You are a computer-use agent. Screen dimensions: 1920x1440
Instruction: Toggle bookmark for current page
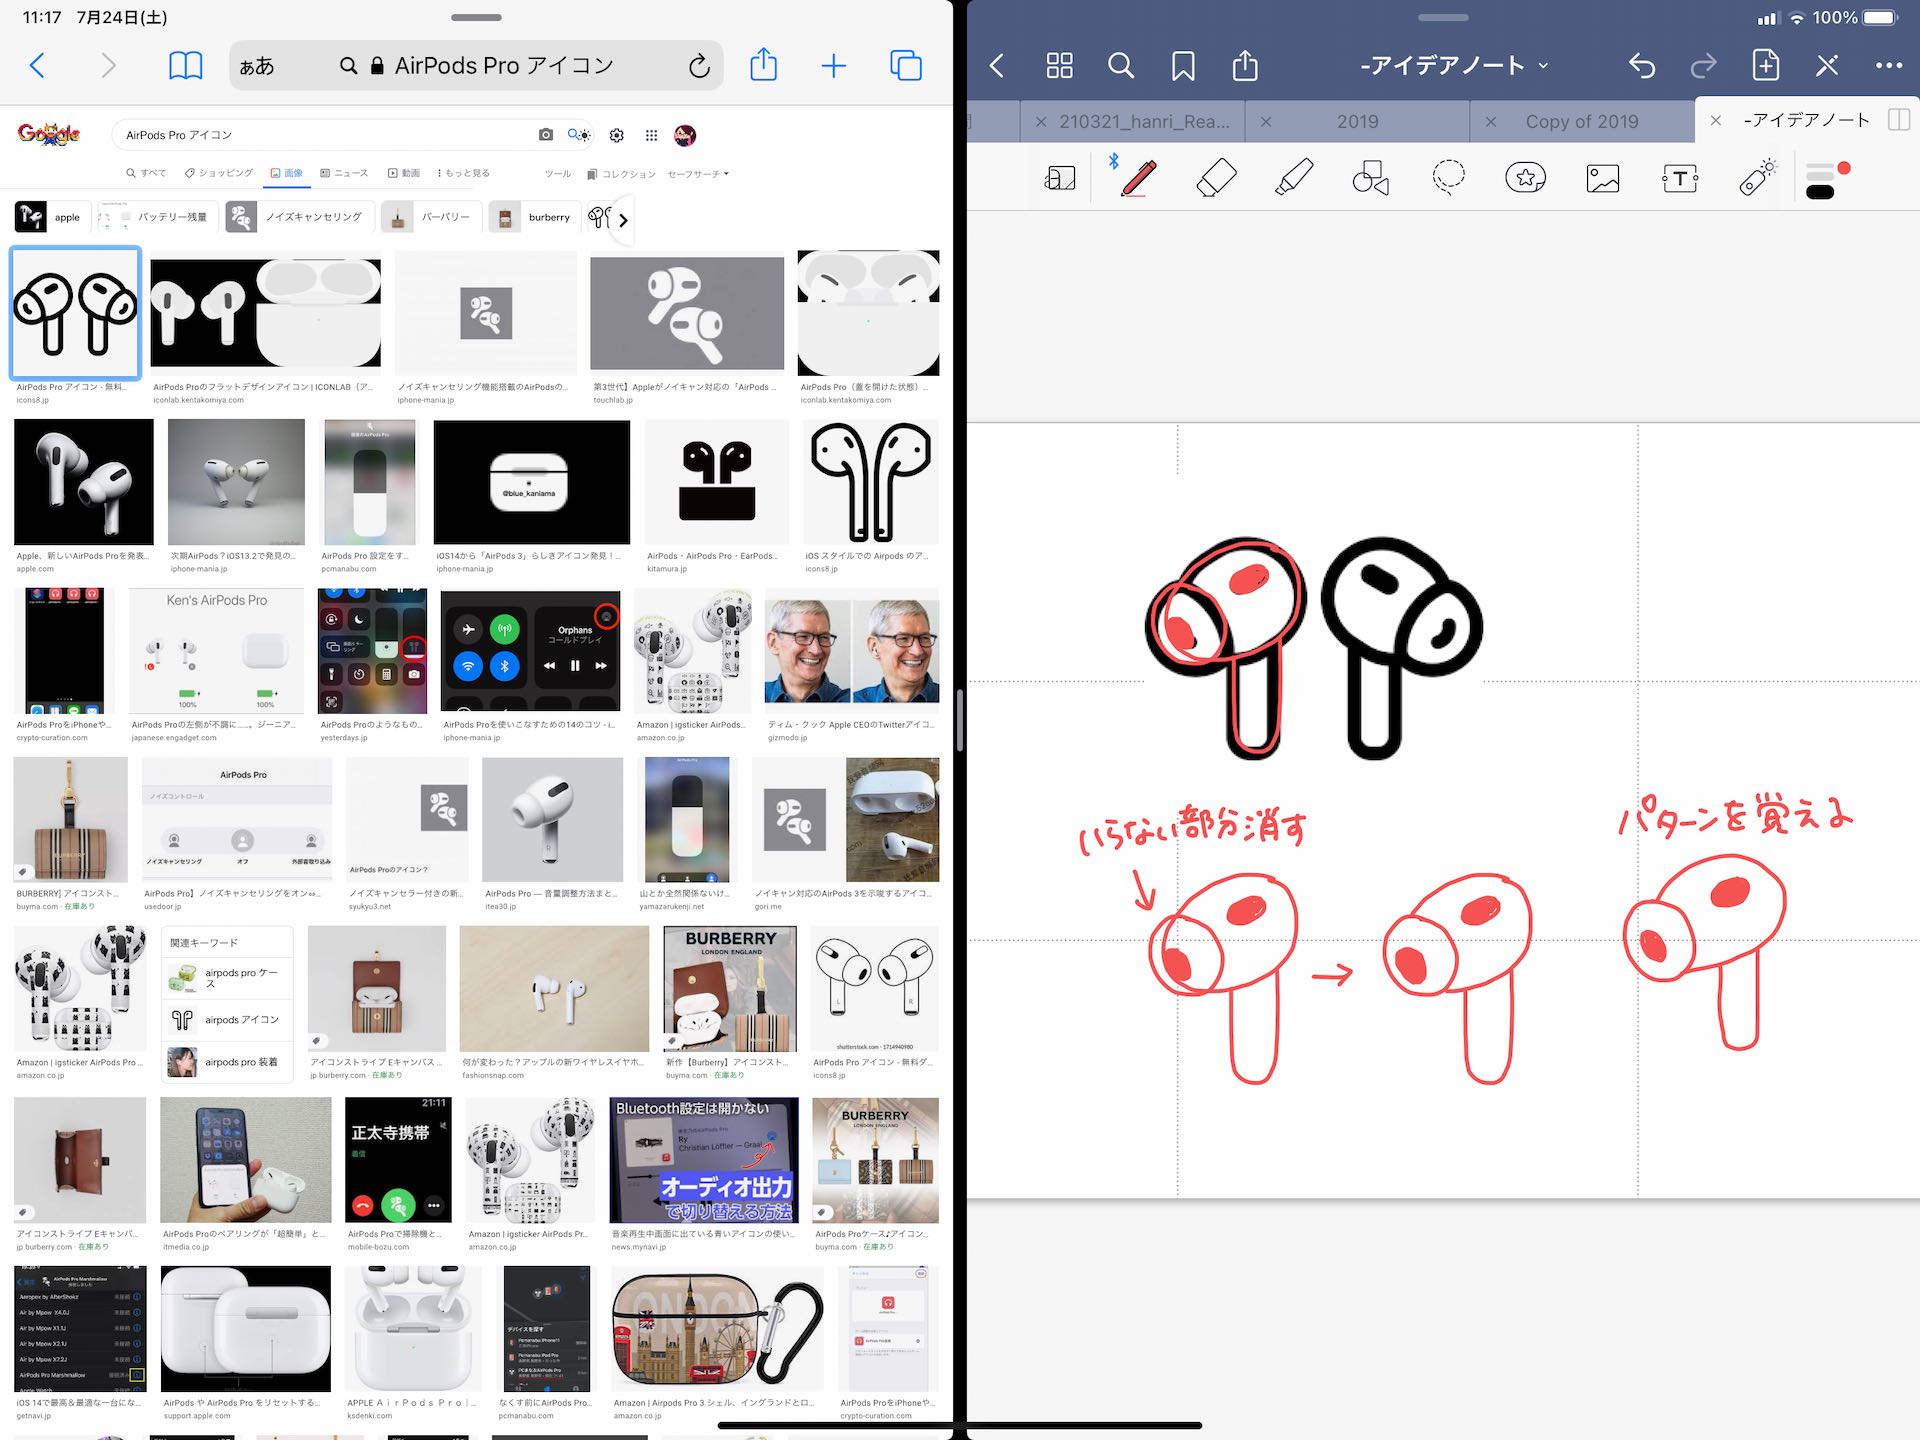[1183, 66]
